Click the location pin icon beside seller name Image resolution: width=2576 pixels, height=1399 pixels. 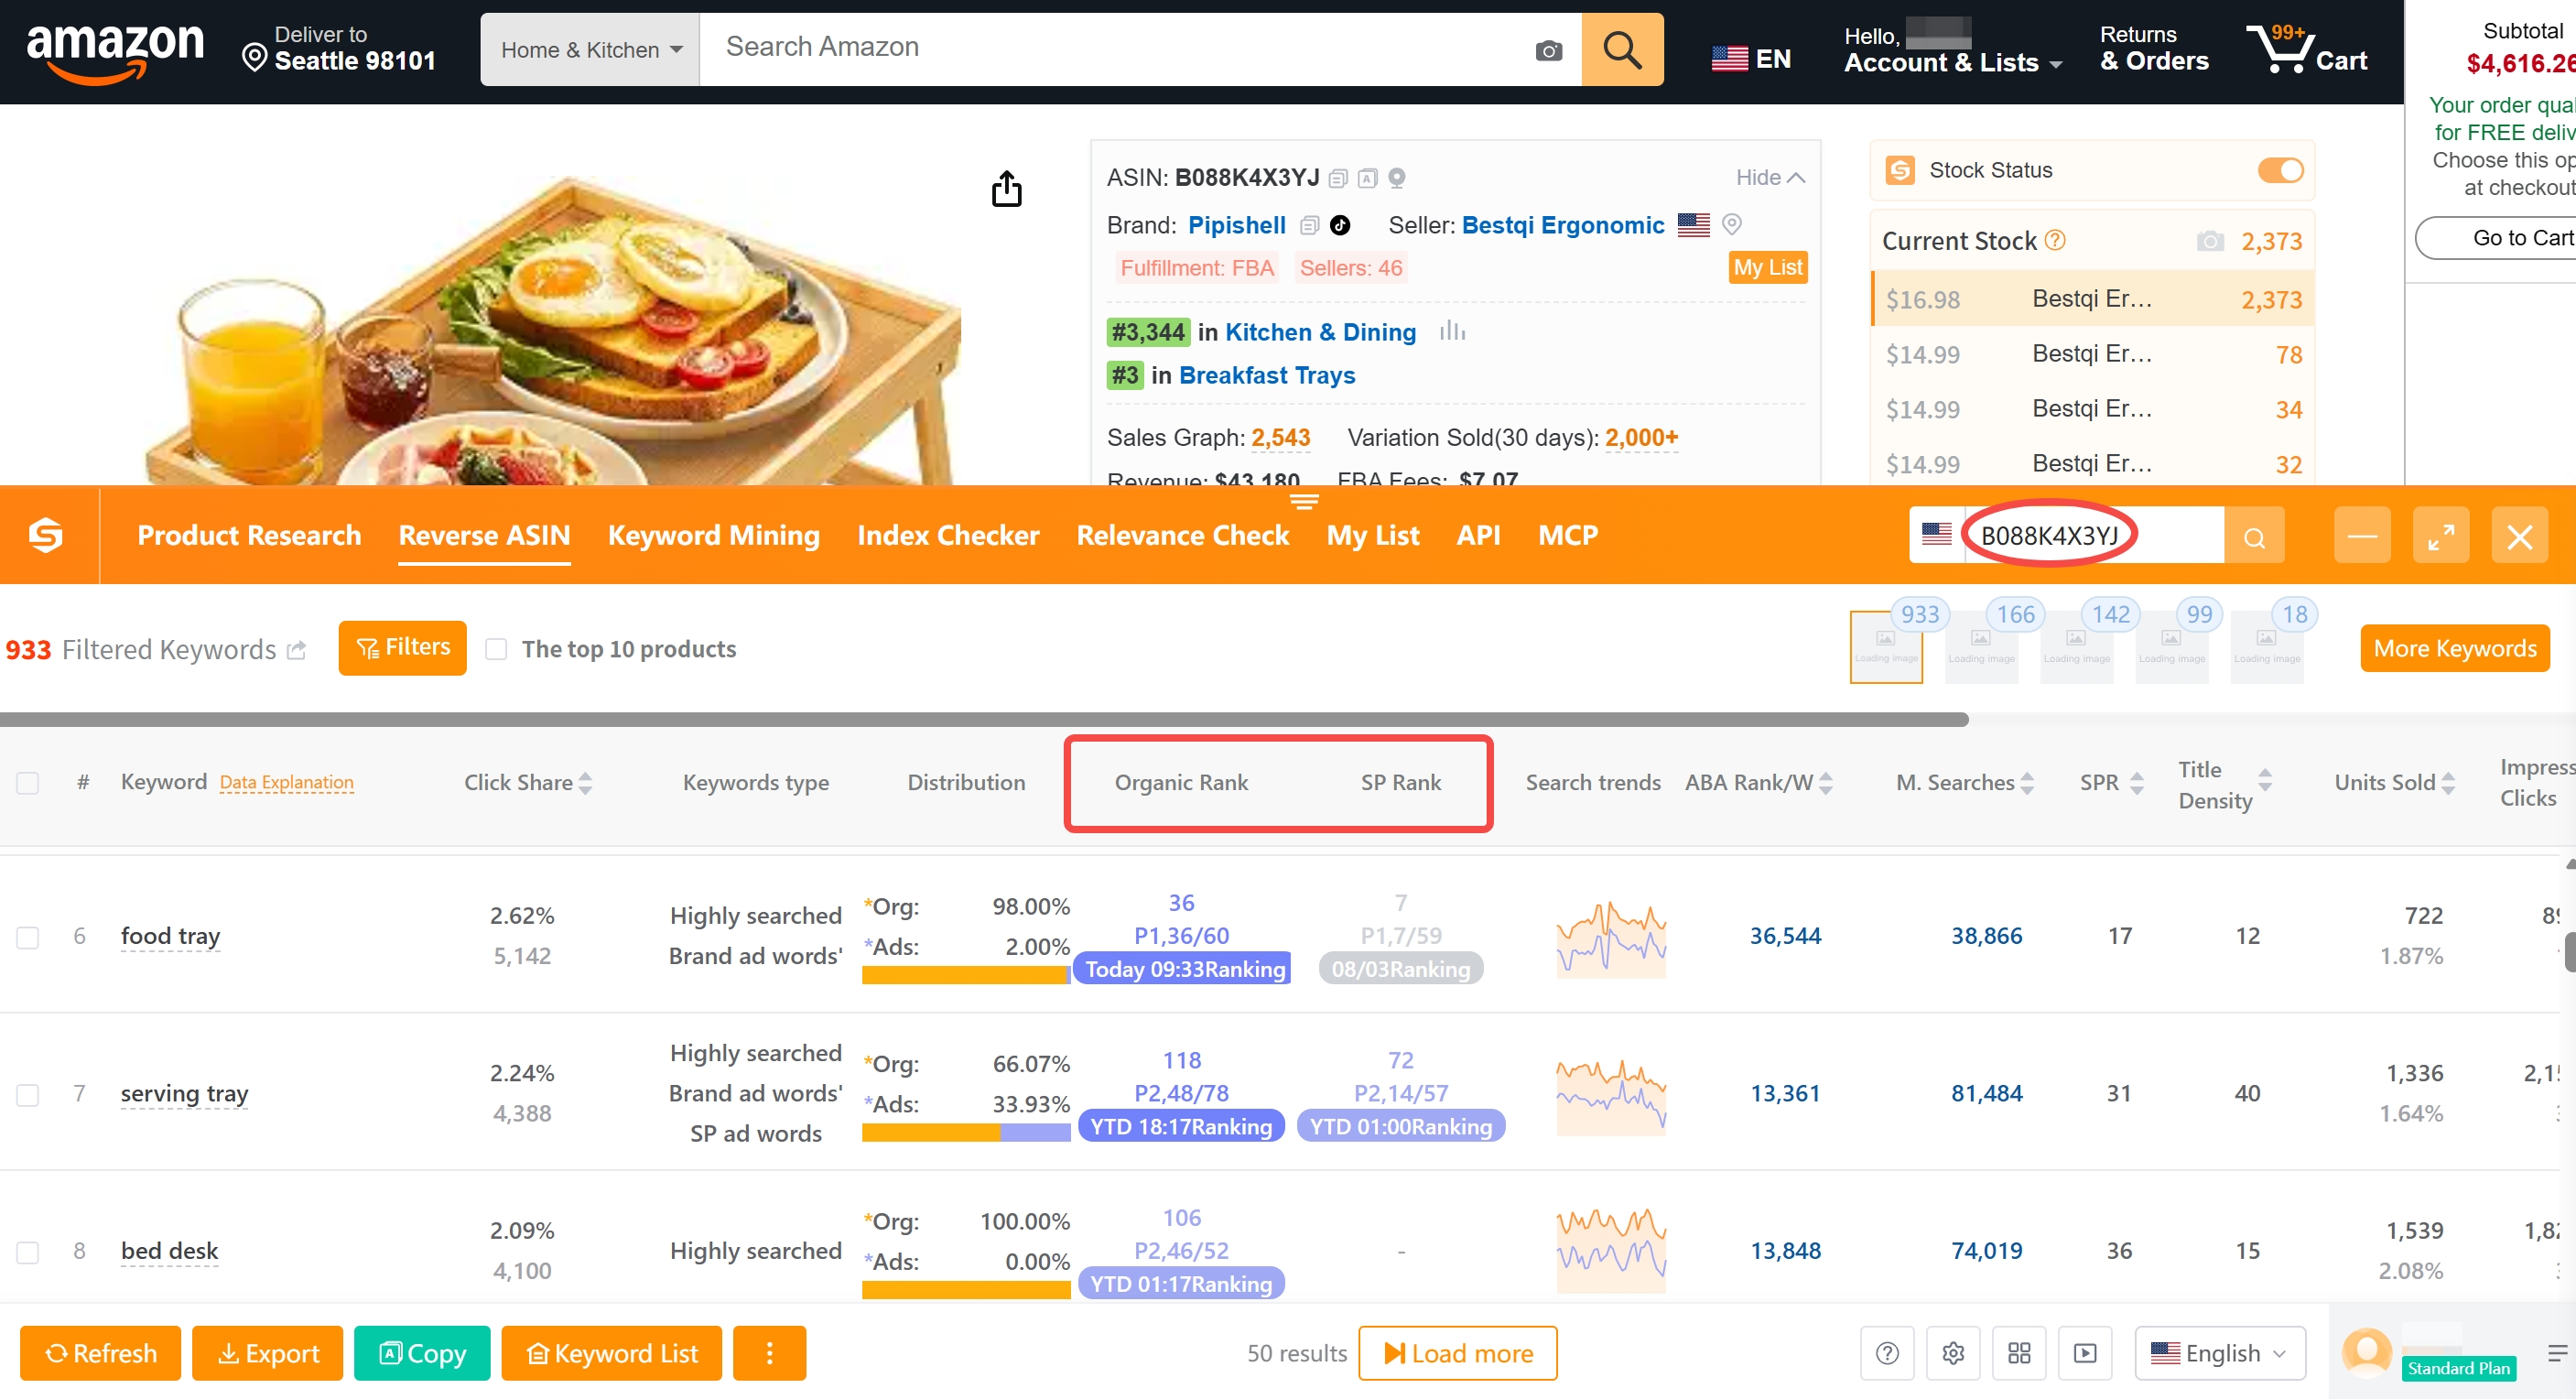1732,225
